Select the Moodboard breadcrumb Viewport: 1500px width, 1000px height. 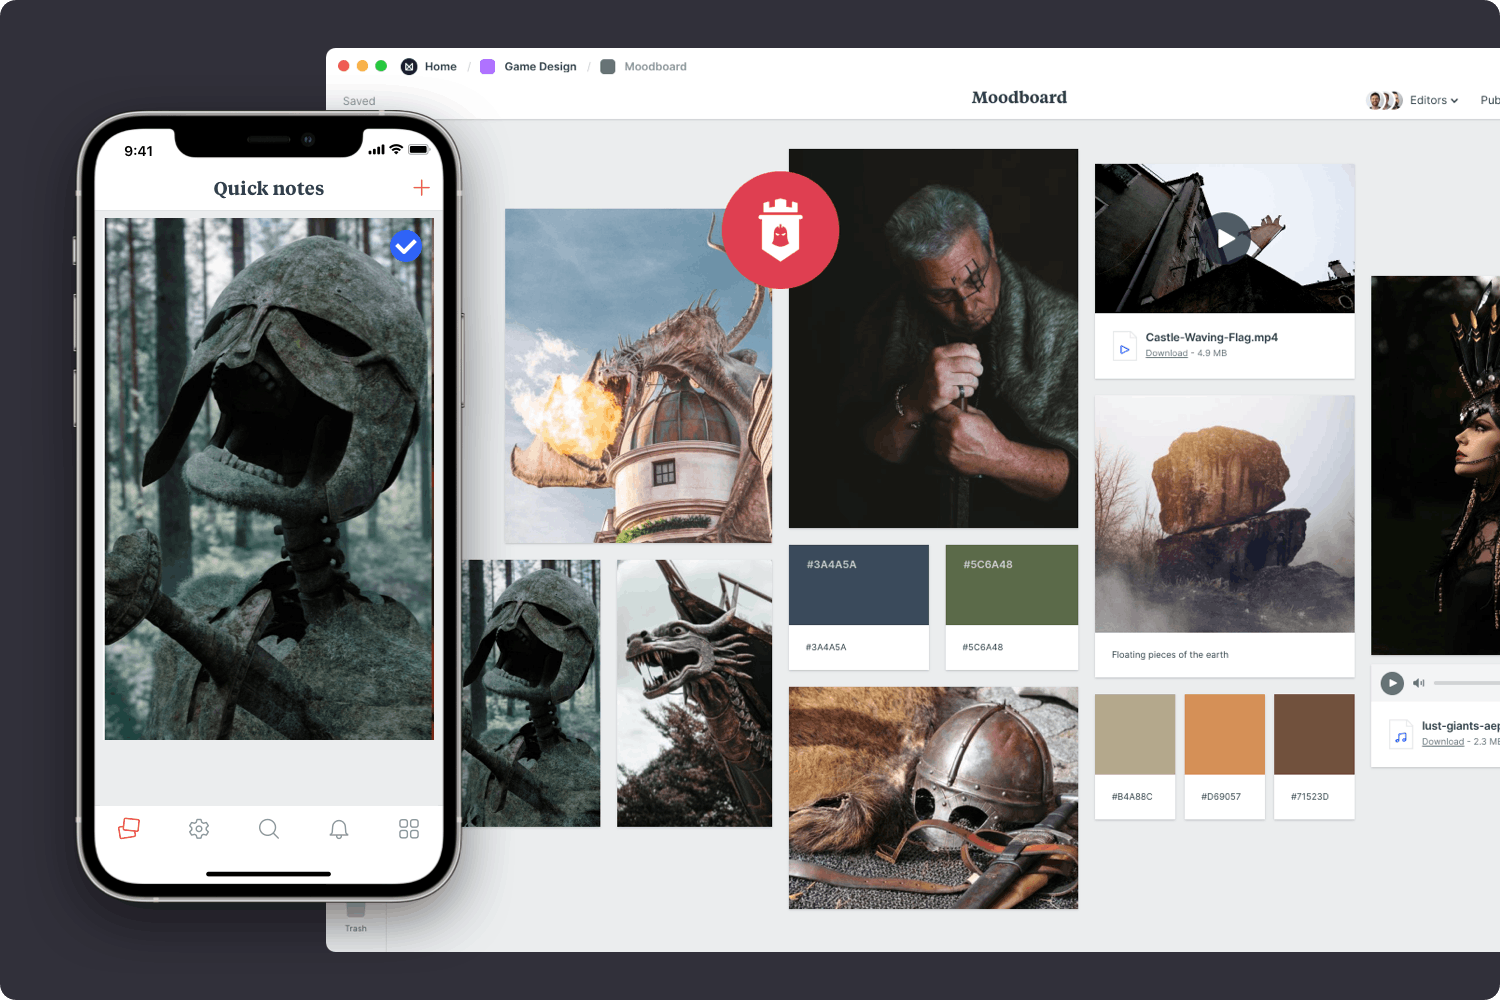[655, 67]
